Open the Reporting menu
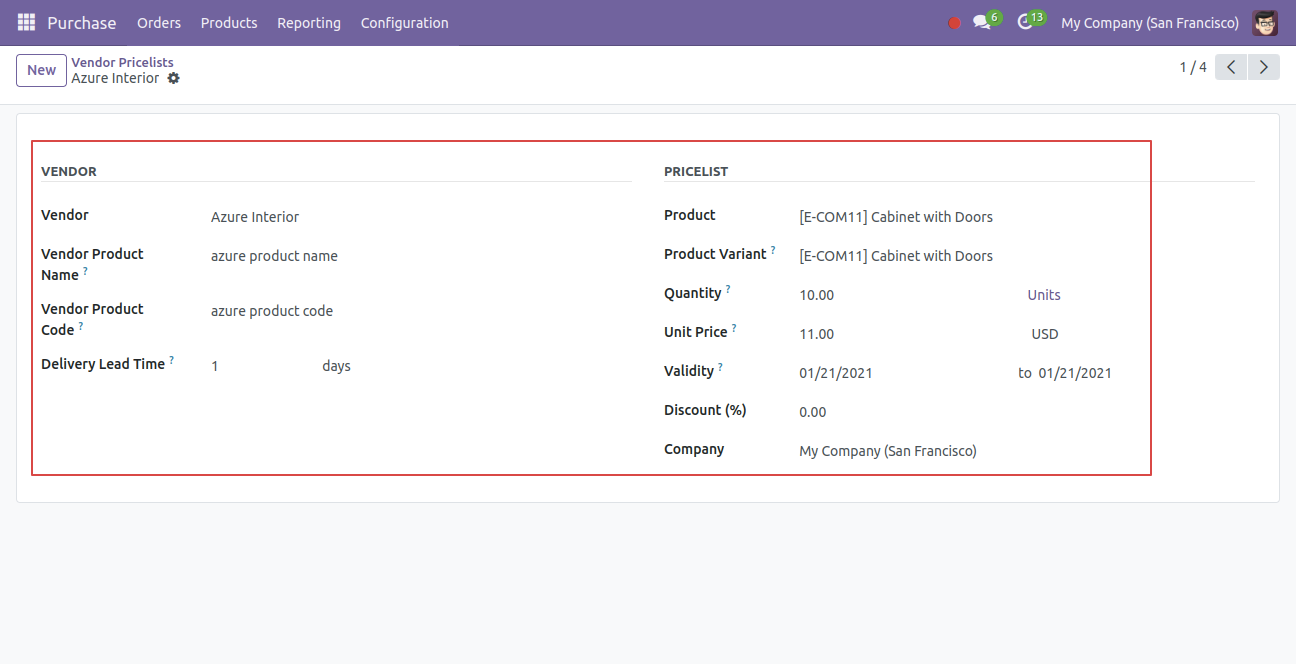The width and height of the screenshot is (1296, 664). point(309,22)
